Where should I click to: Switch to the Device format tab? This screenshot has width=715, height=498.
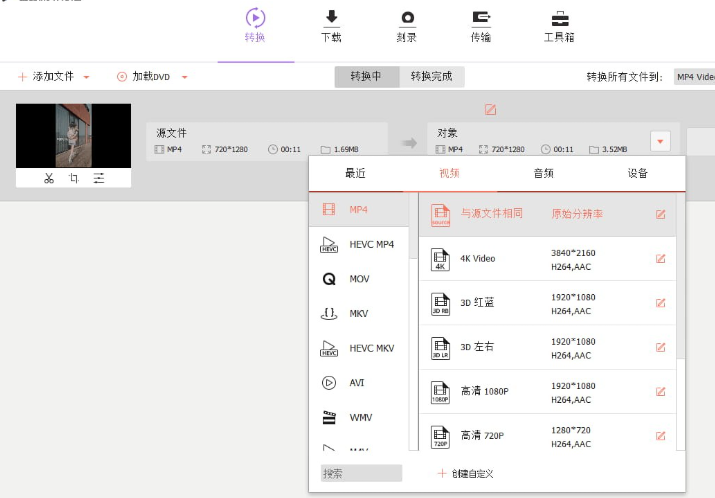tap(637, 173)
